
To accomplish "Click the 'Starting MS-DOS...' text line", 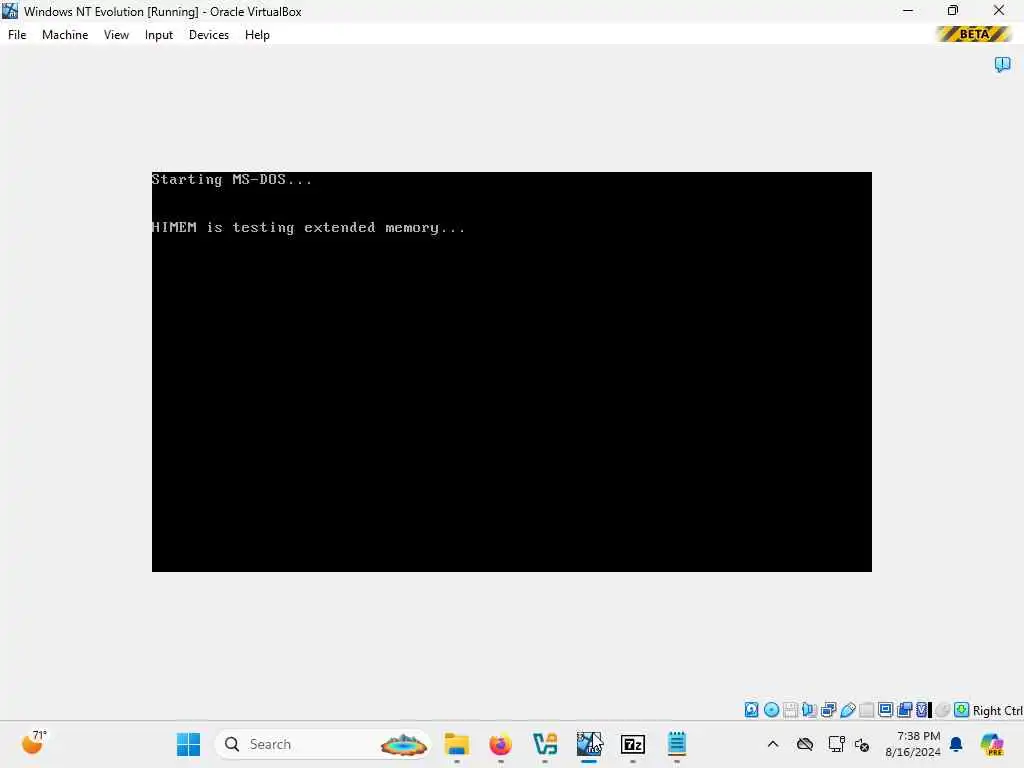I will (x=232, y=180).
